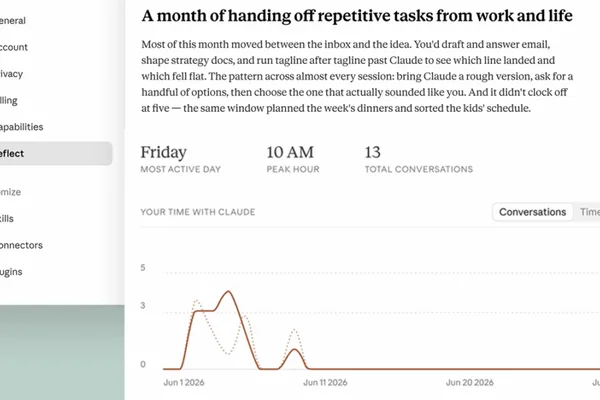
Task: Open the Plugins section
Action: [11, 272]
